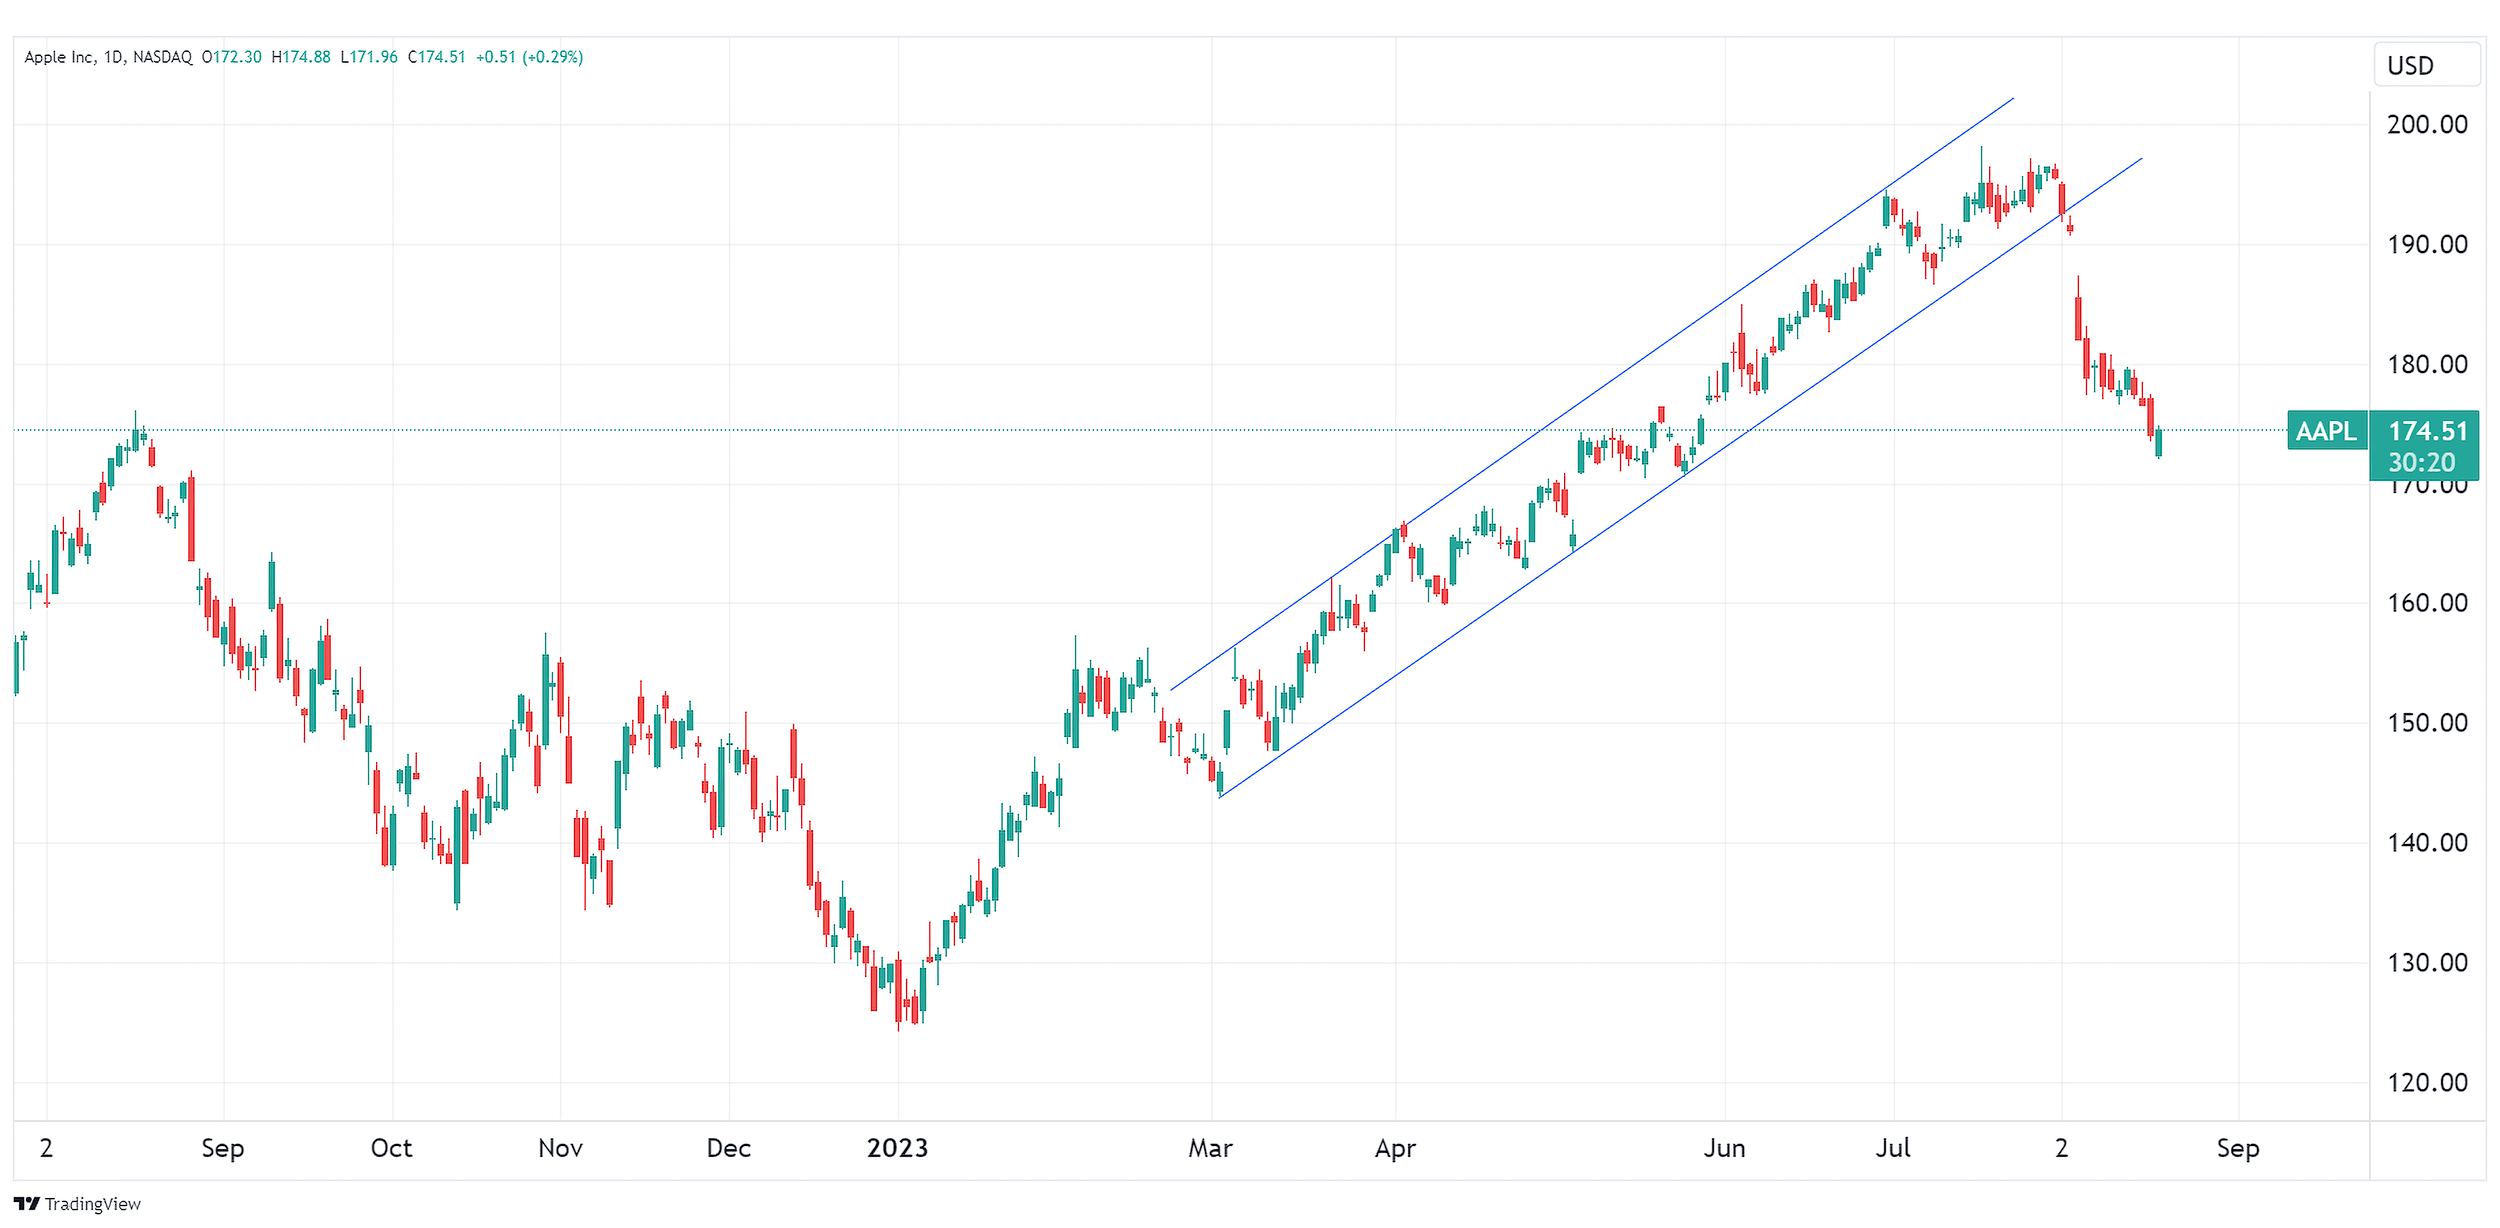The image size is (2500, 1228).
Task: Click the Jun label on time axis
Action: point(1724,1148)
